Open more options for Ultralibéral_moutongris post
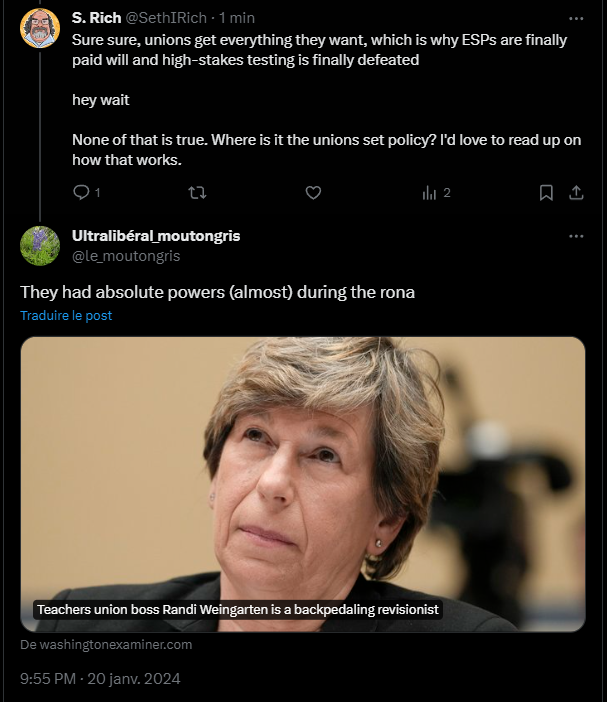Screen dimensions: 607x702 pyautogui.click(x=576, y=236)
